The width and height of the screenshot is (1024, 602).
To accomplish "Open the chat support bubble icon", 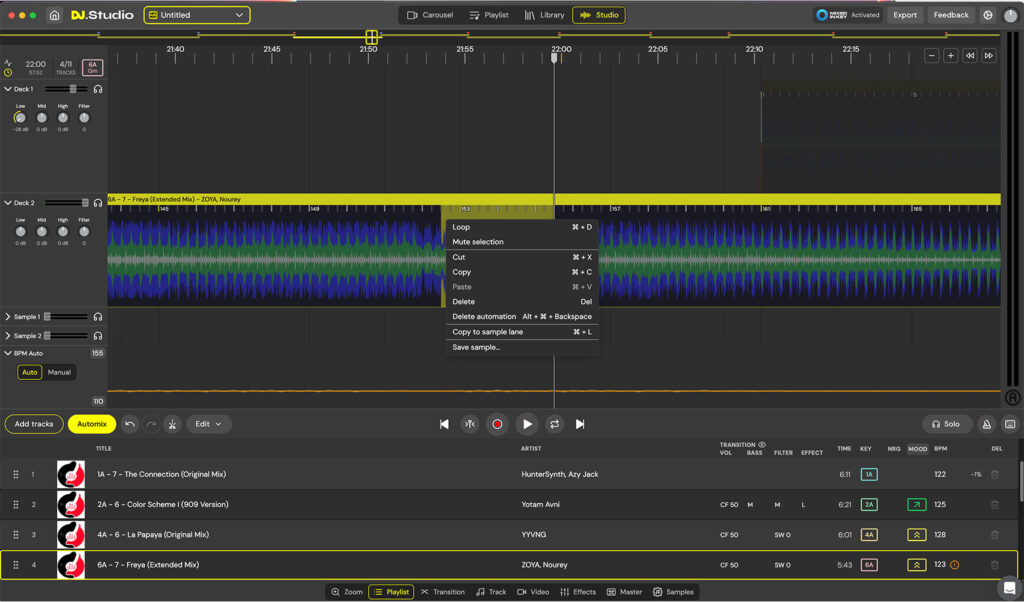I will pyautogui.click(x=1010, y=587).
